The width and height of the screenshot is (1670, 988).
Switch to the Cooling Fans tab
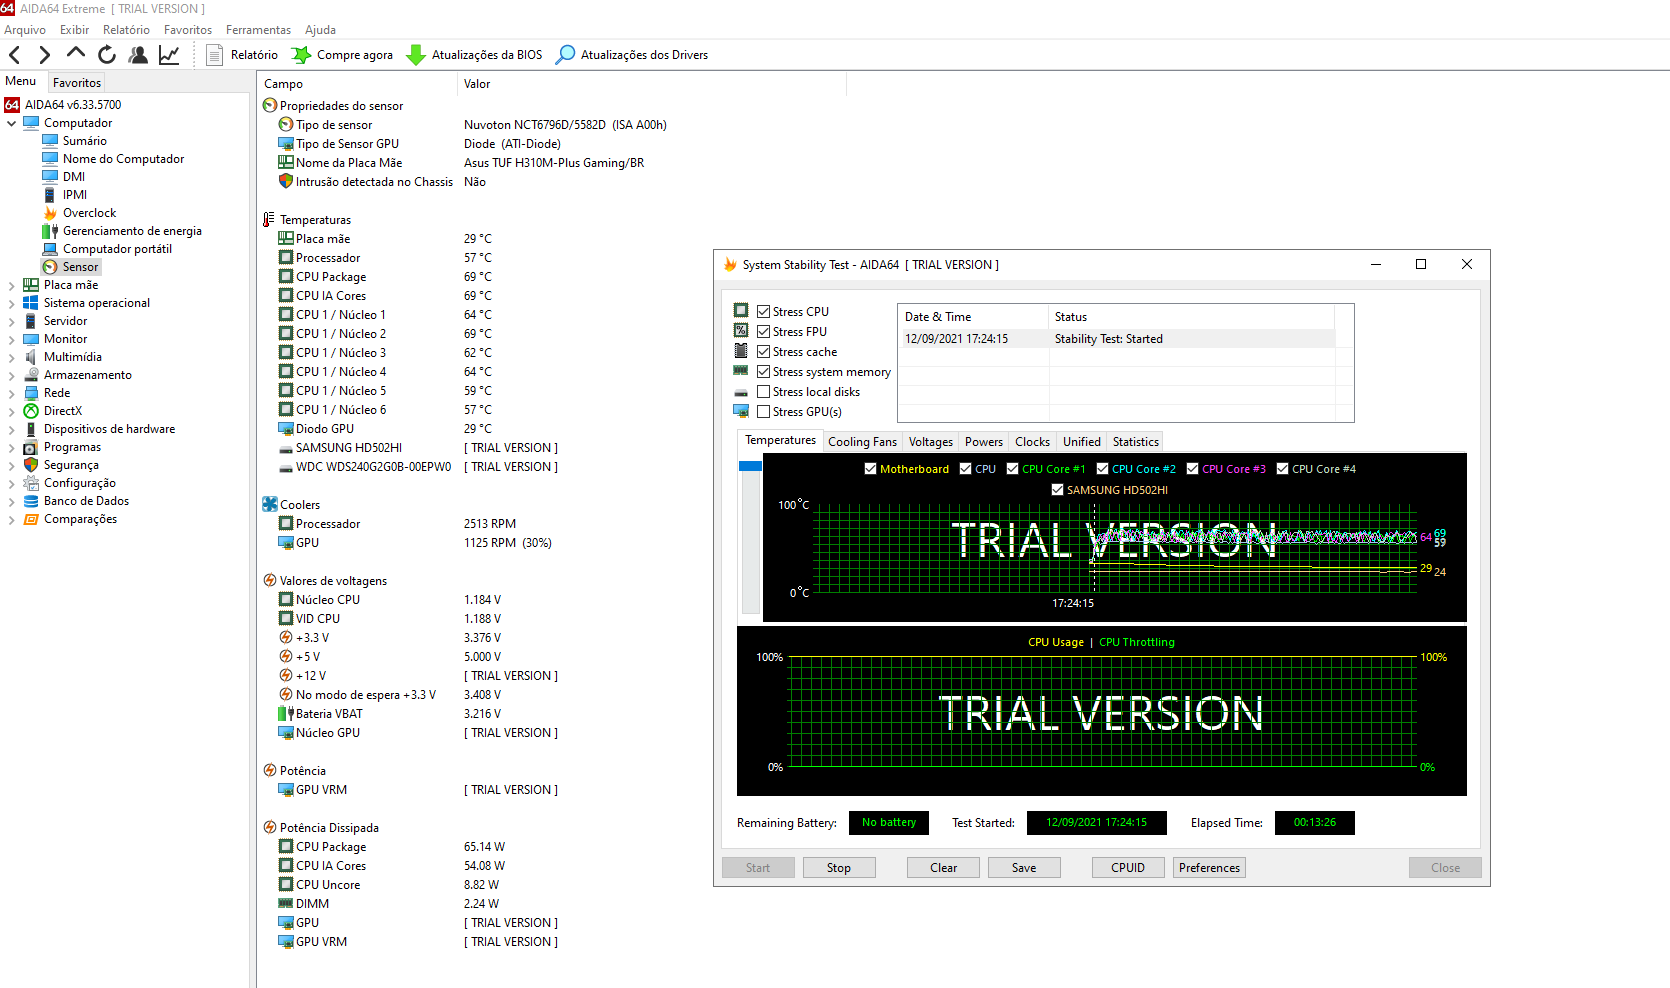pos(862,442)
